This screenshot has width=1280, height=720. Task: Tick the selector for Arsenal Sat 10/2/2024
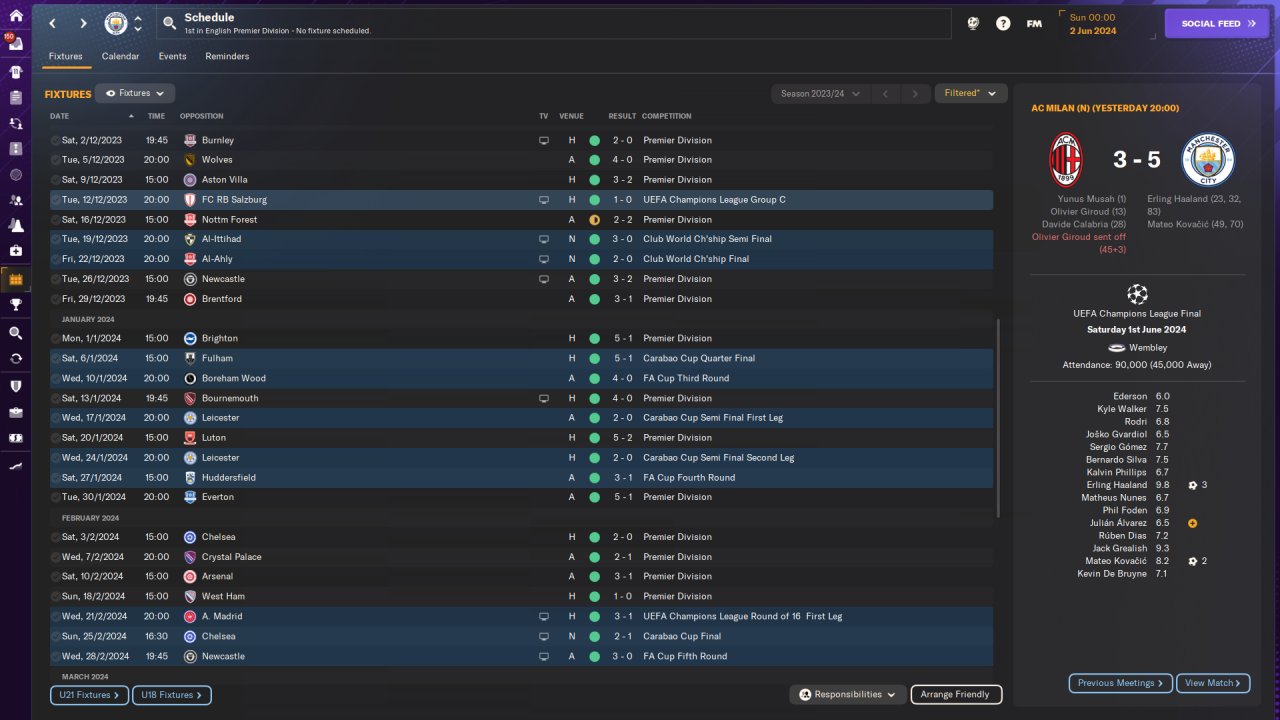pos(56,577)
